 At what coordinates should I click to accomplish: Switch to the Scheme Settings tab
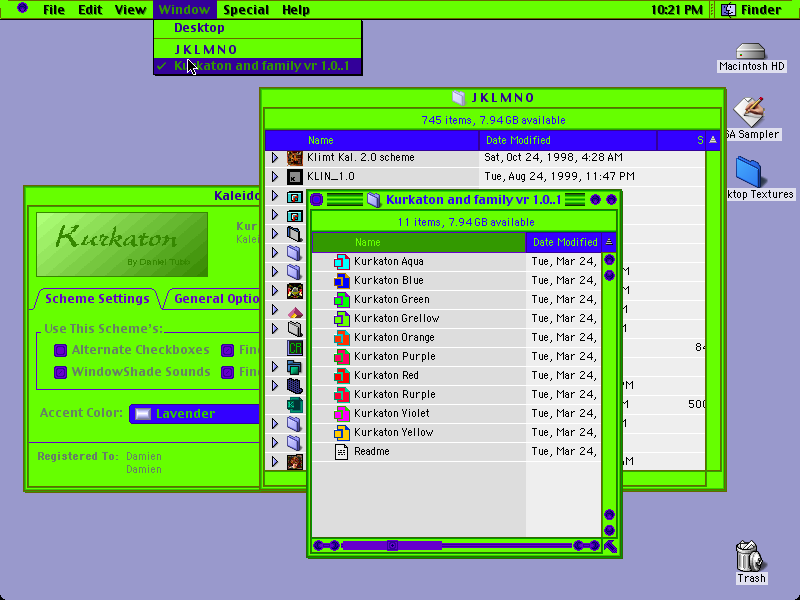point(97,299)
